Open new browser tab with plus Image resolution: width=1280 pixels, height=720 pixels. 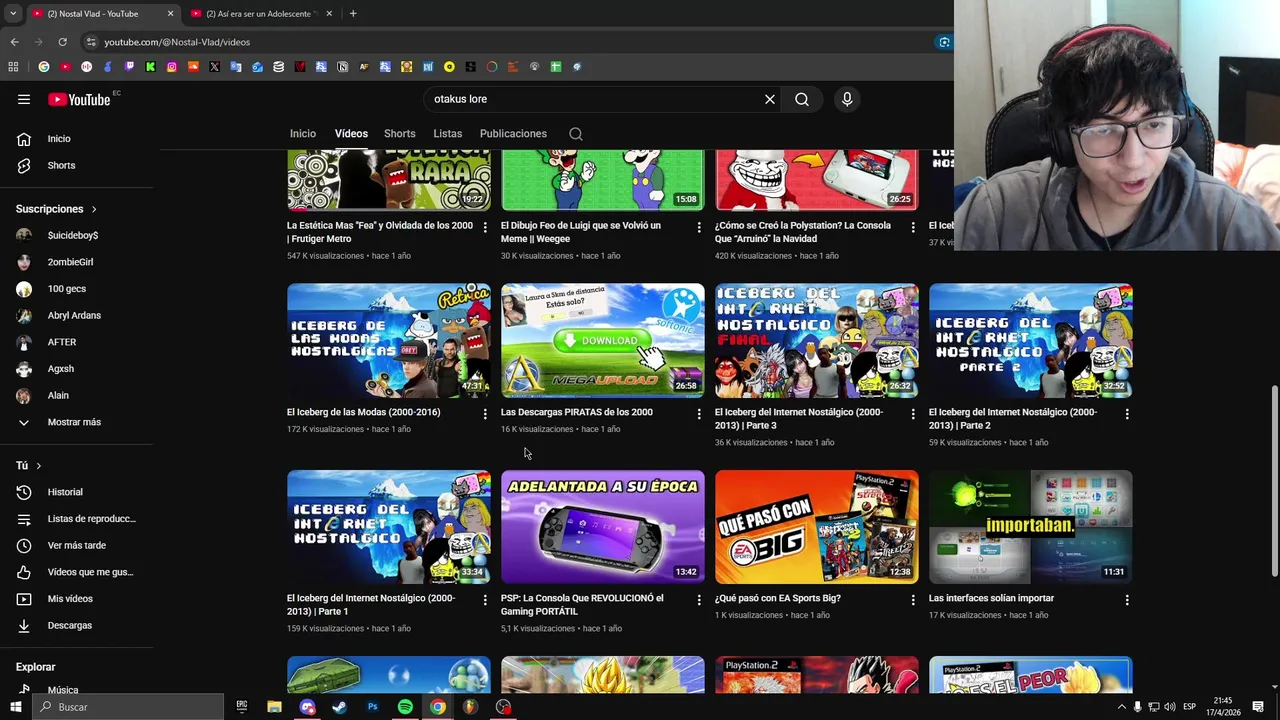[353, 14]
